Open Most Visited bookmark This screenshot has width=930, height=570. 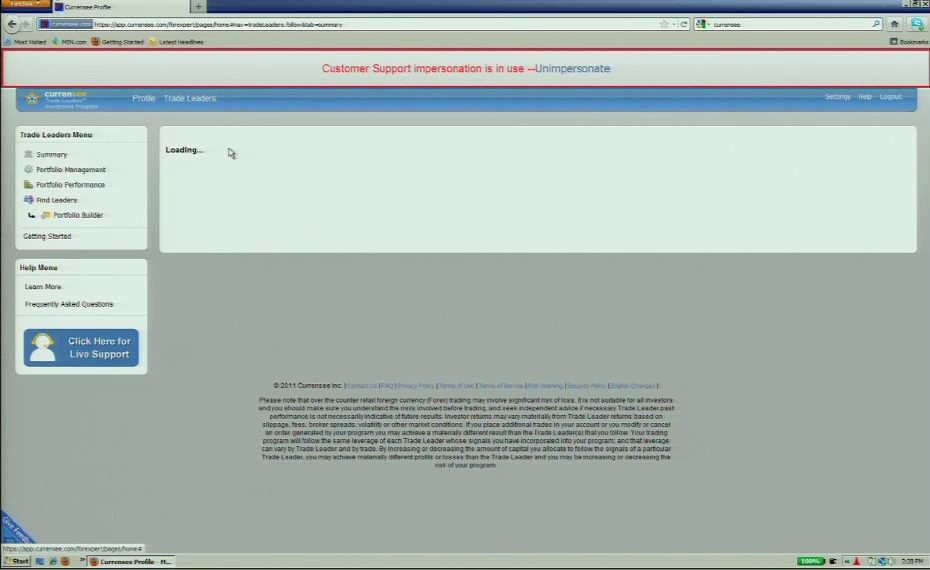coord(25,42)
